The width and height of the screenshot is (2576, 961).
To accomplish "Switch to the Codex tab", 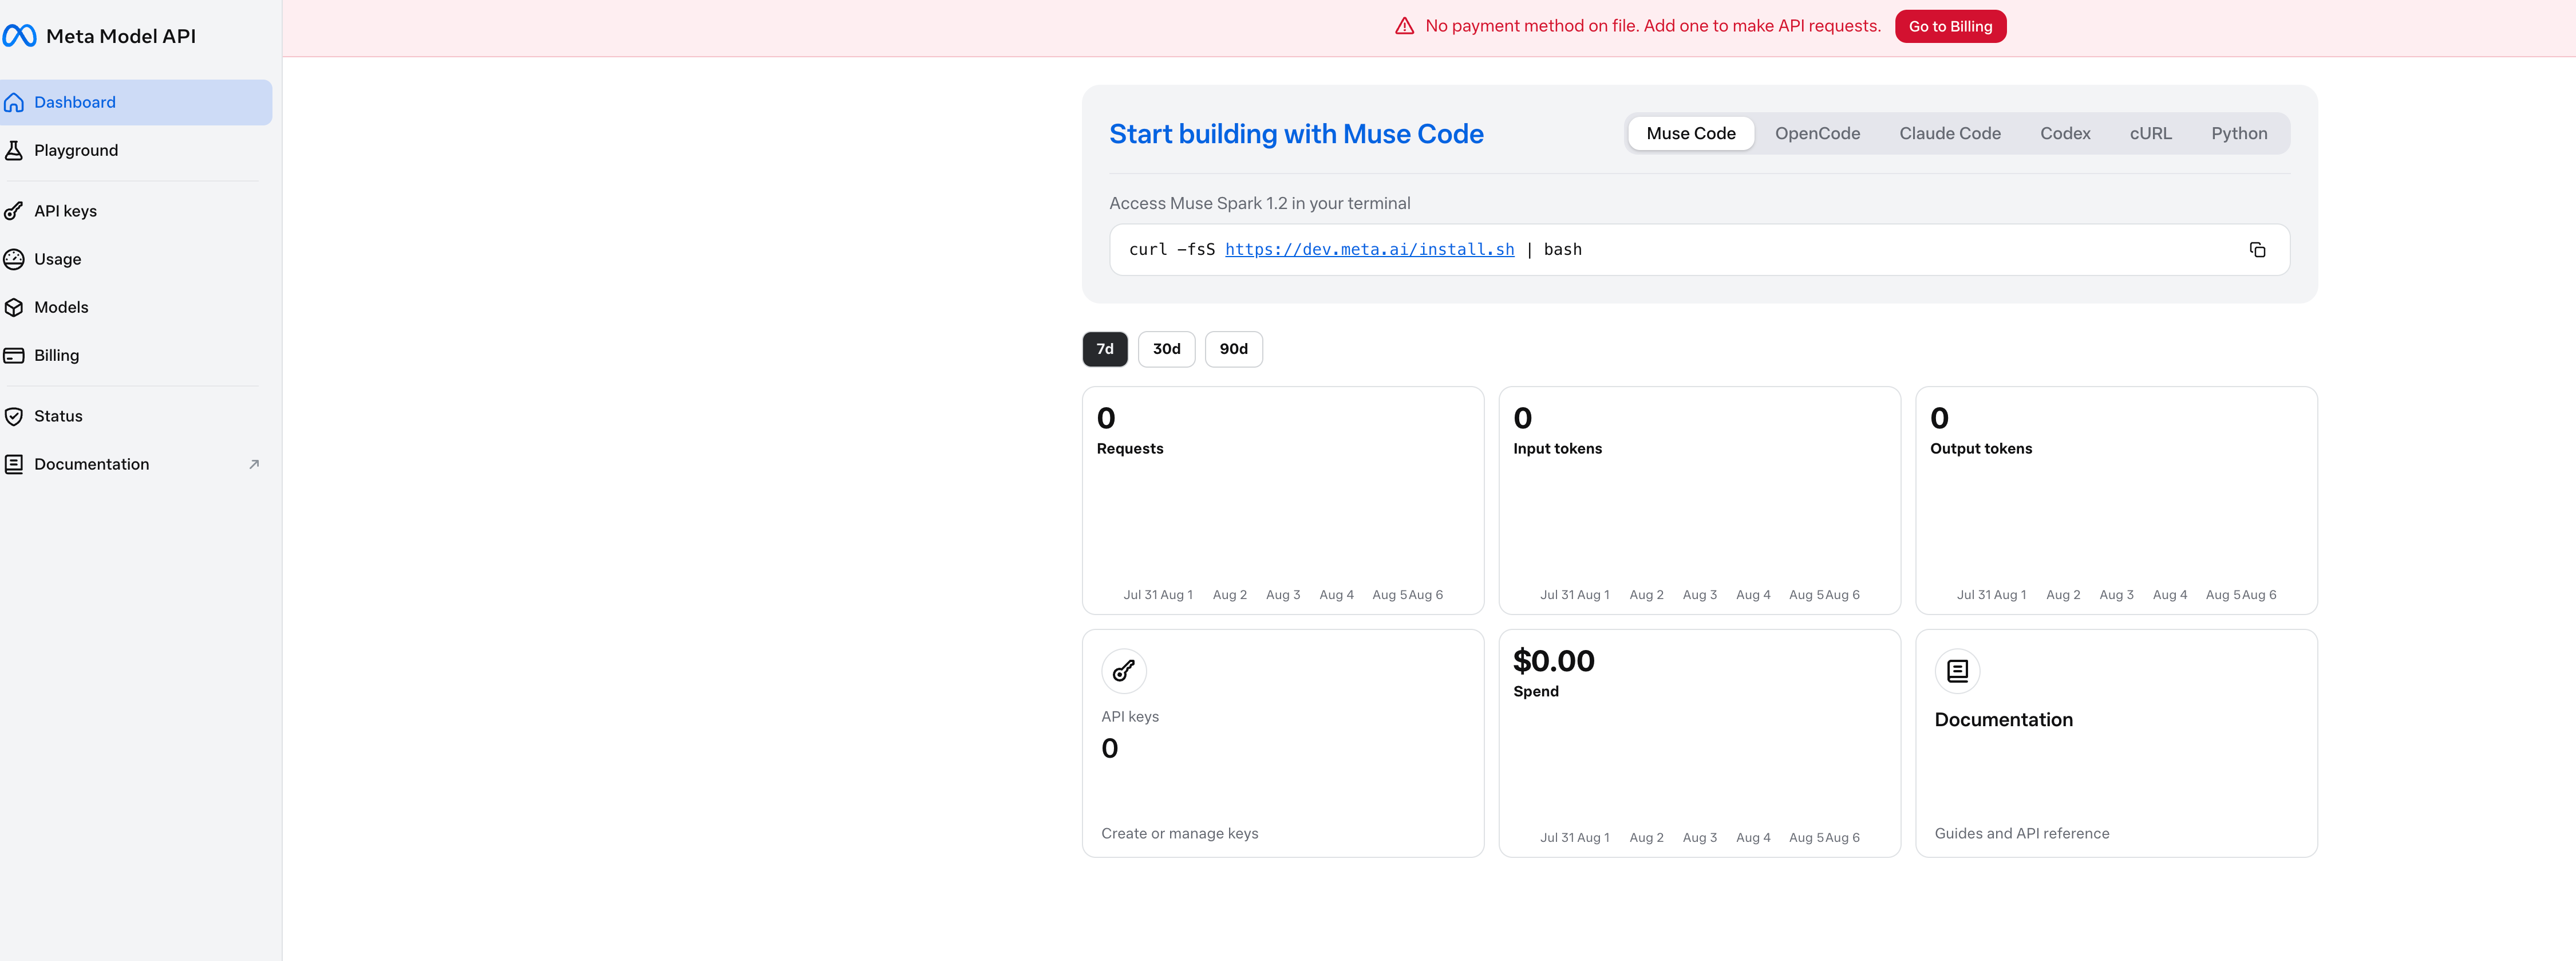I will click(2065, 134).
